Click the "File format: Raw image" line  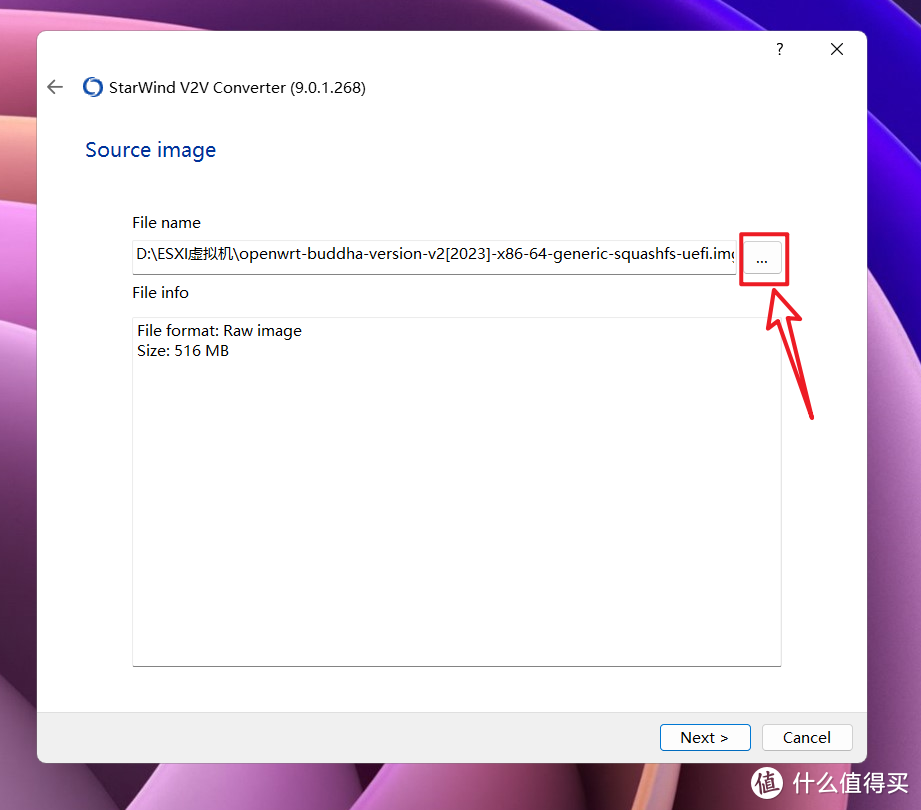pyautogui.click(x=219, y=331)
